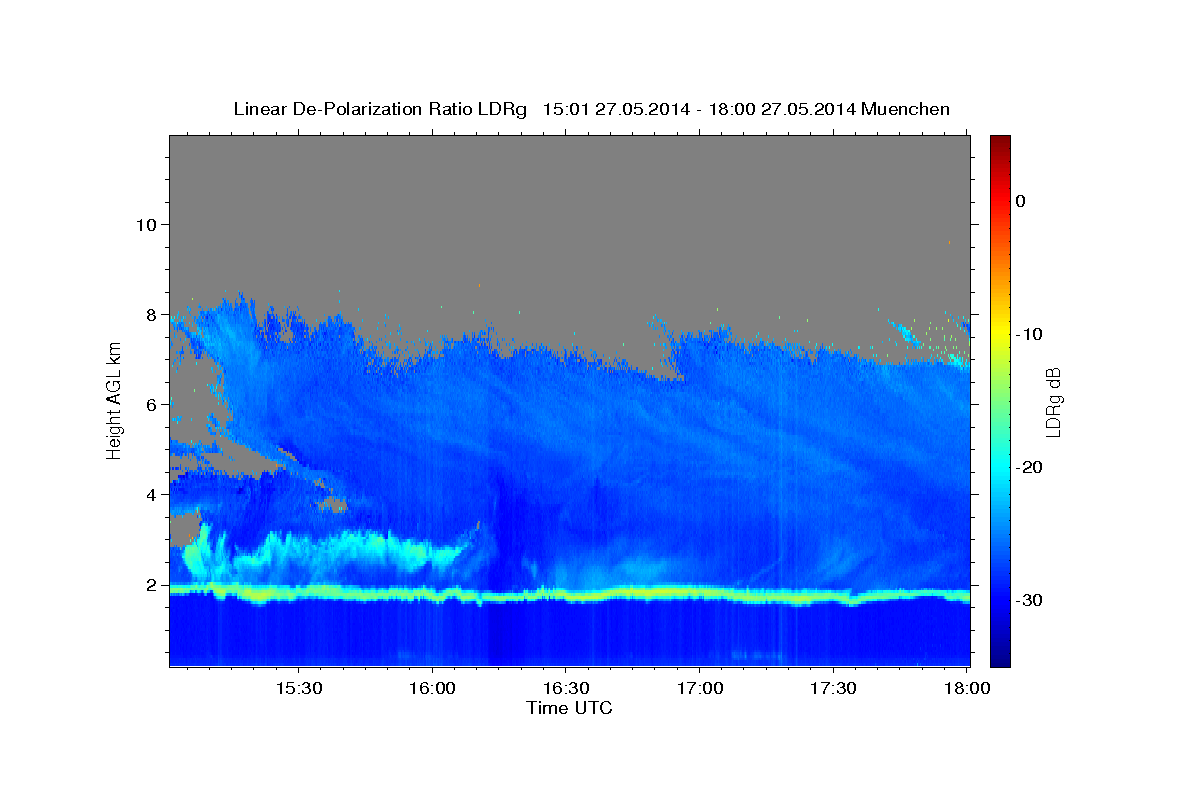
Task: Click the 15:30 time axis label
Action: (x=299, y=688)
